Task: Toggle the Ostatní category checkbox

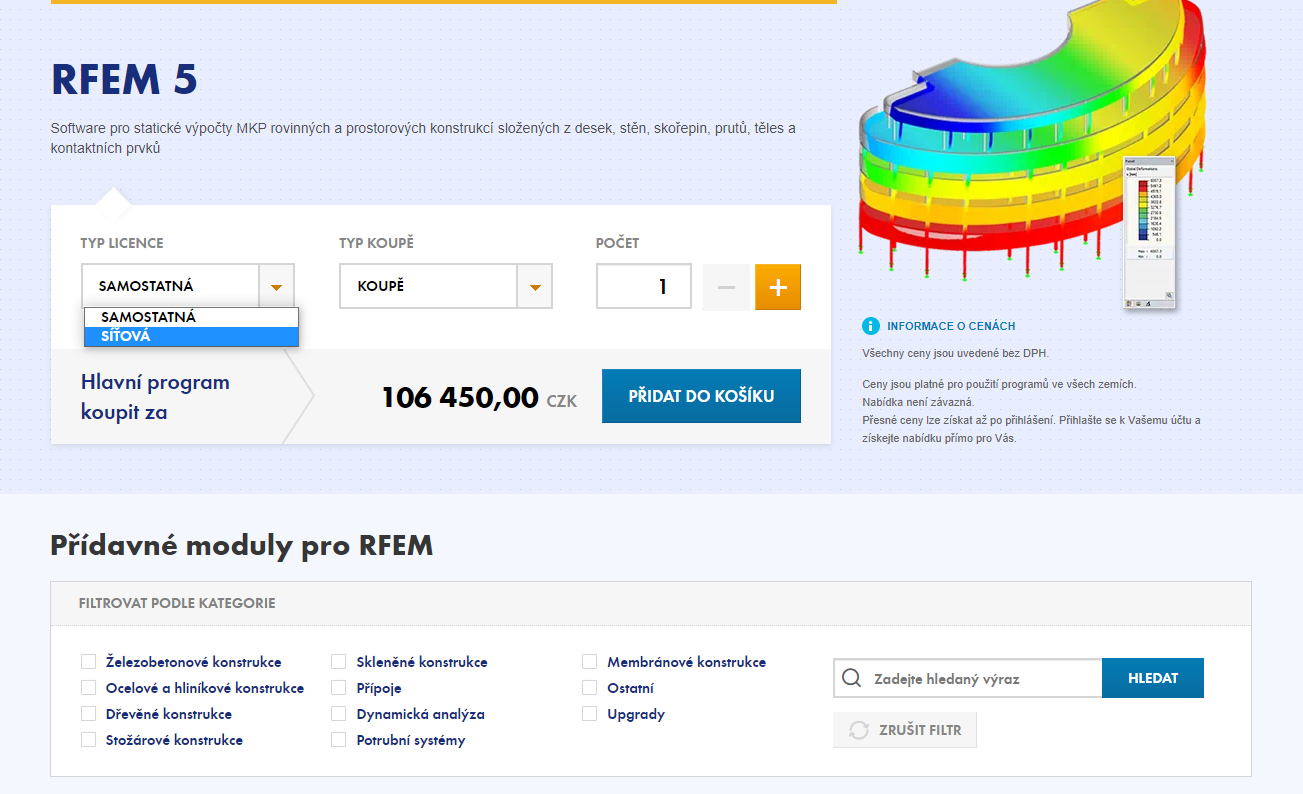Action: click(590, 688)
